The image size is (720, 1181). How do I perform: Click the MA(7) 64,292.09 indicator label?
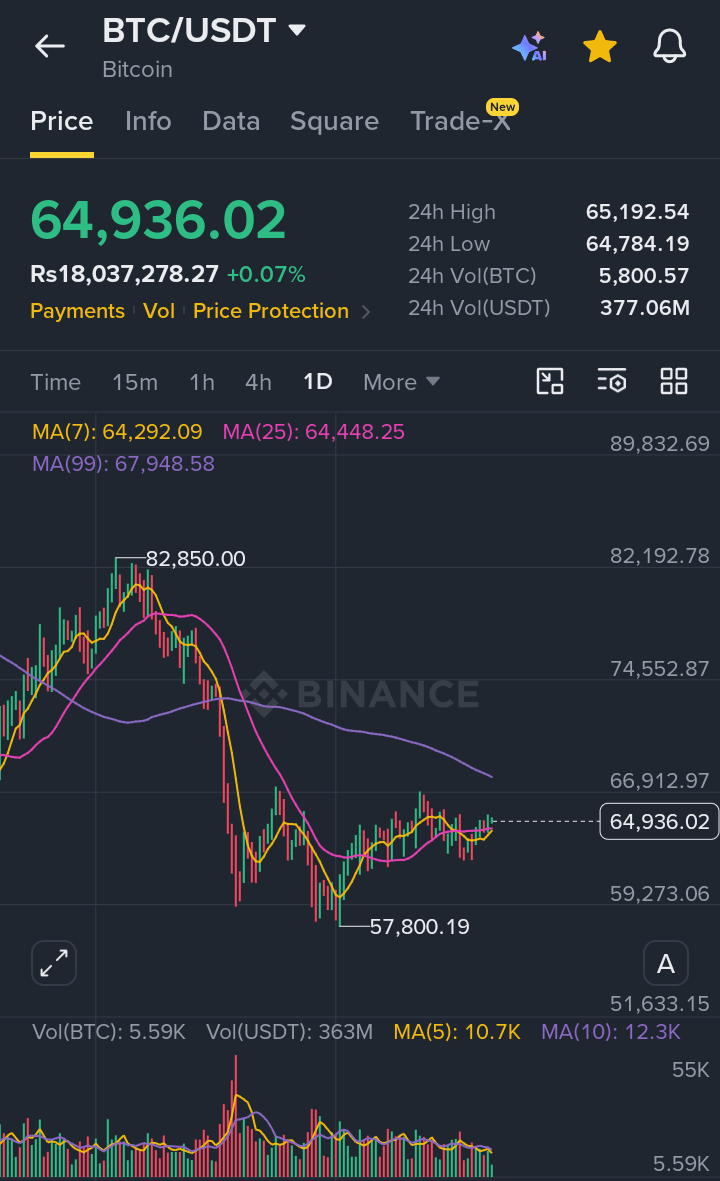(x=117, y=432)
